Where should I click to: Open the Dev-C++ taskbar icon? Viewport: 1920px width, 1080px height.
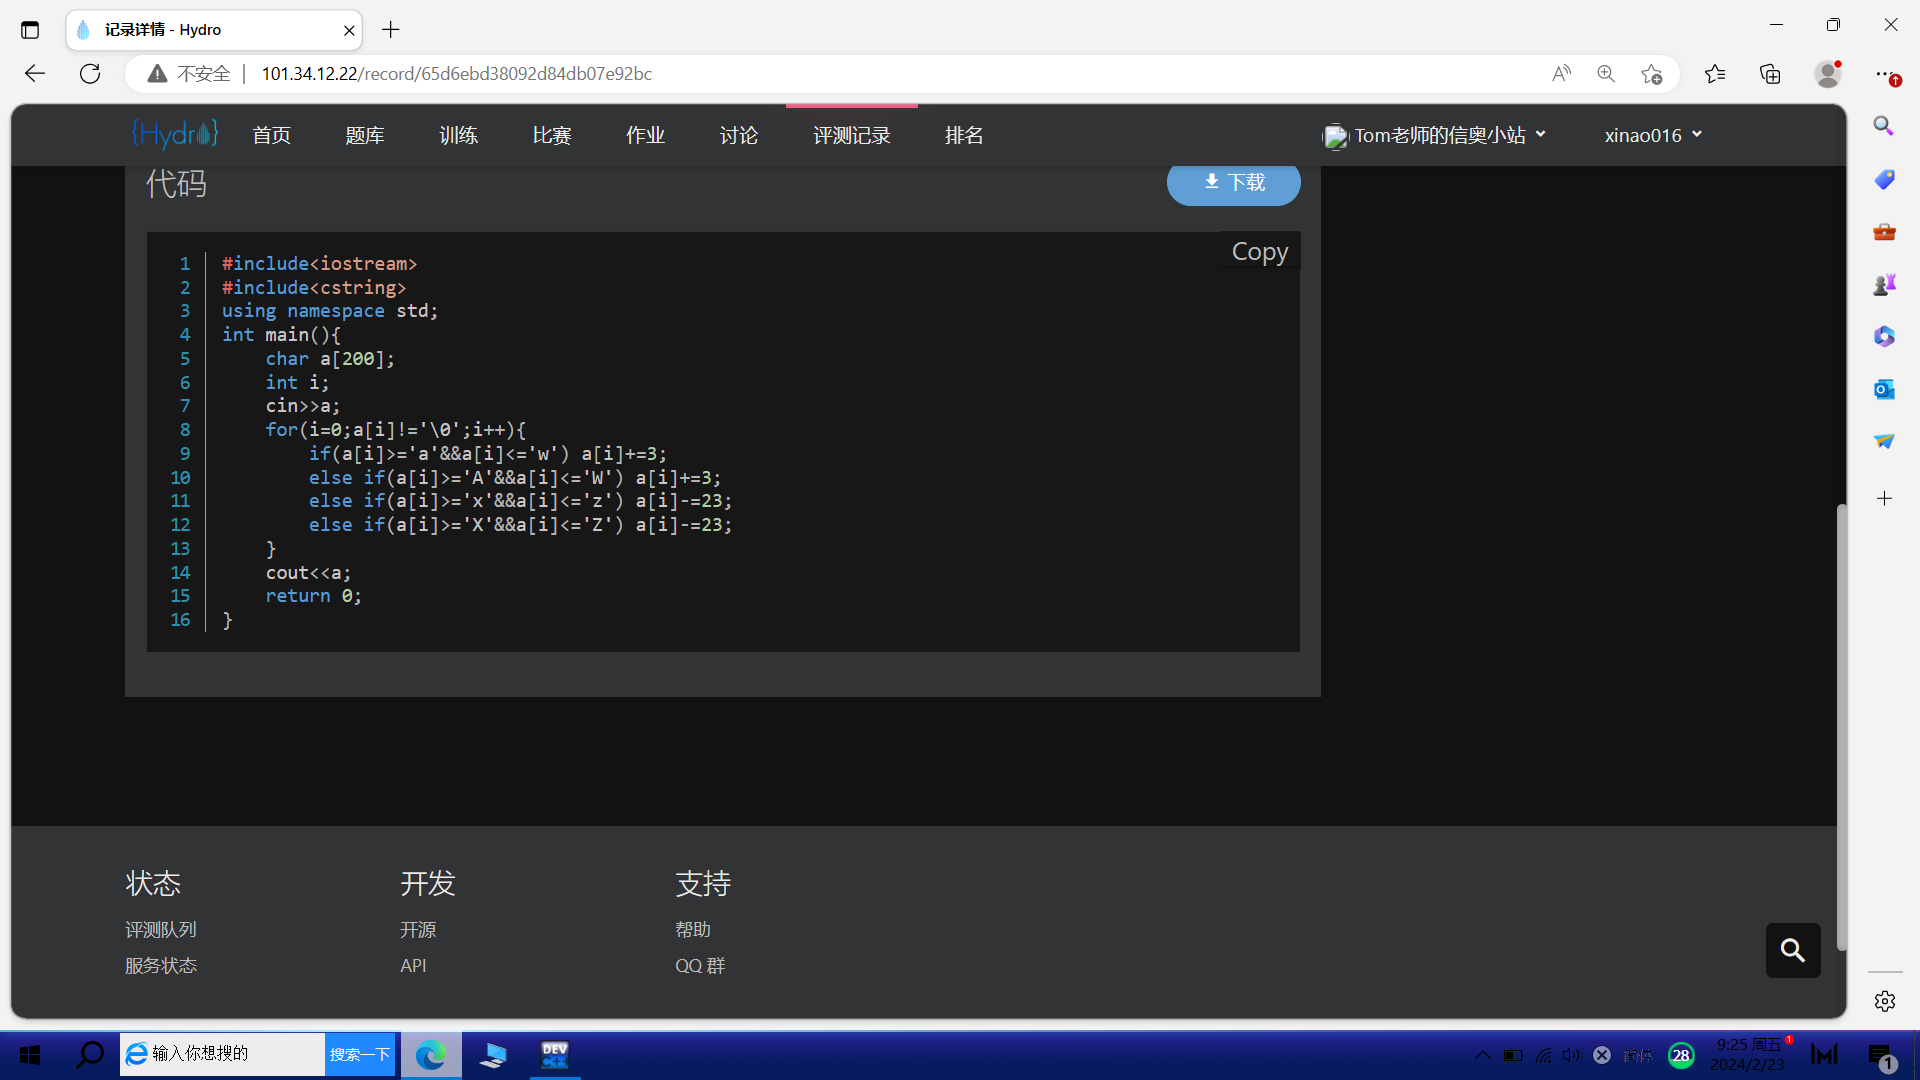tap(555, 1055)
